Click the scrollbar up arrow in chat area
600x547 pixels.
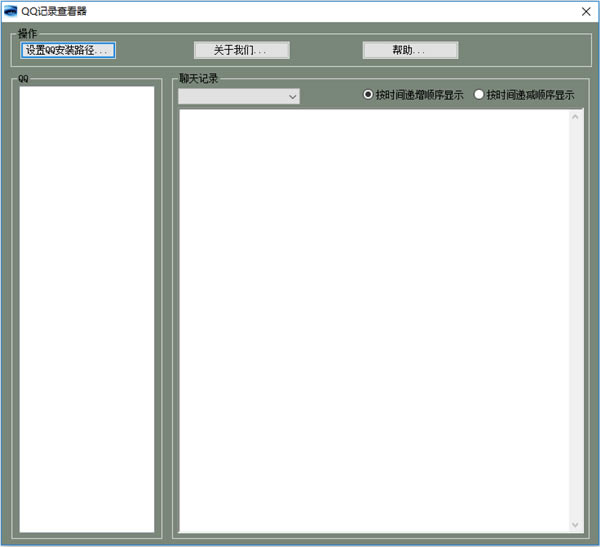click(575, 117)
